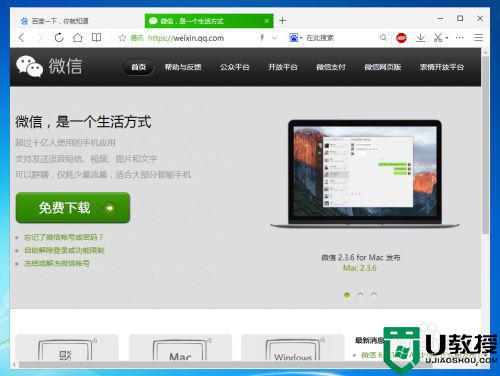Open a new tab with plus button
Image resolution: width=500 pixels, height=376 pixels.
point(283,21)
